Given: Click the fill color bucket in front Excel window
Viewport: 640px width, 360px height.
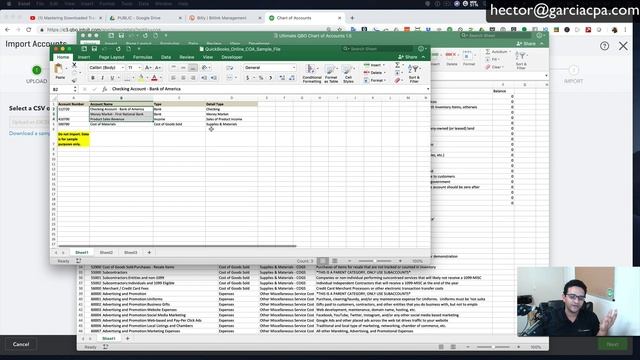Looking at the screenshot, I should click(x=141, y=78).
